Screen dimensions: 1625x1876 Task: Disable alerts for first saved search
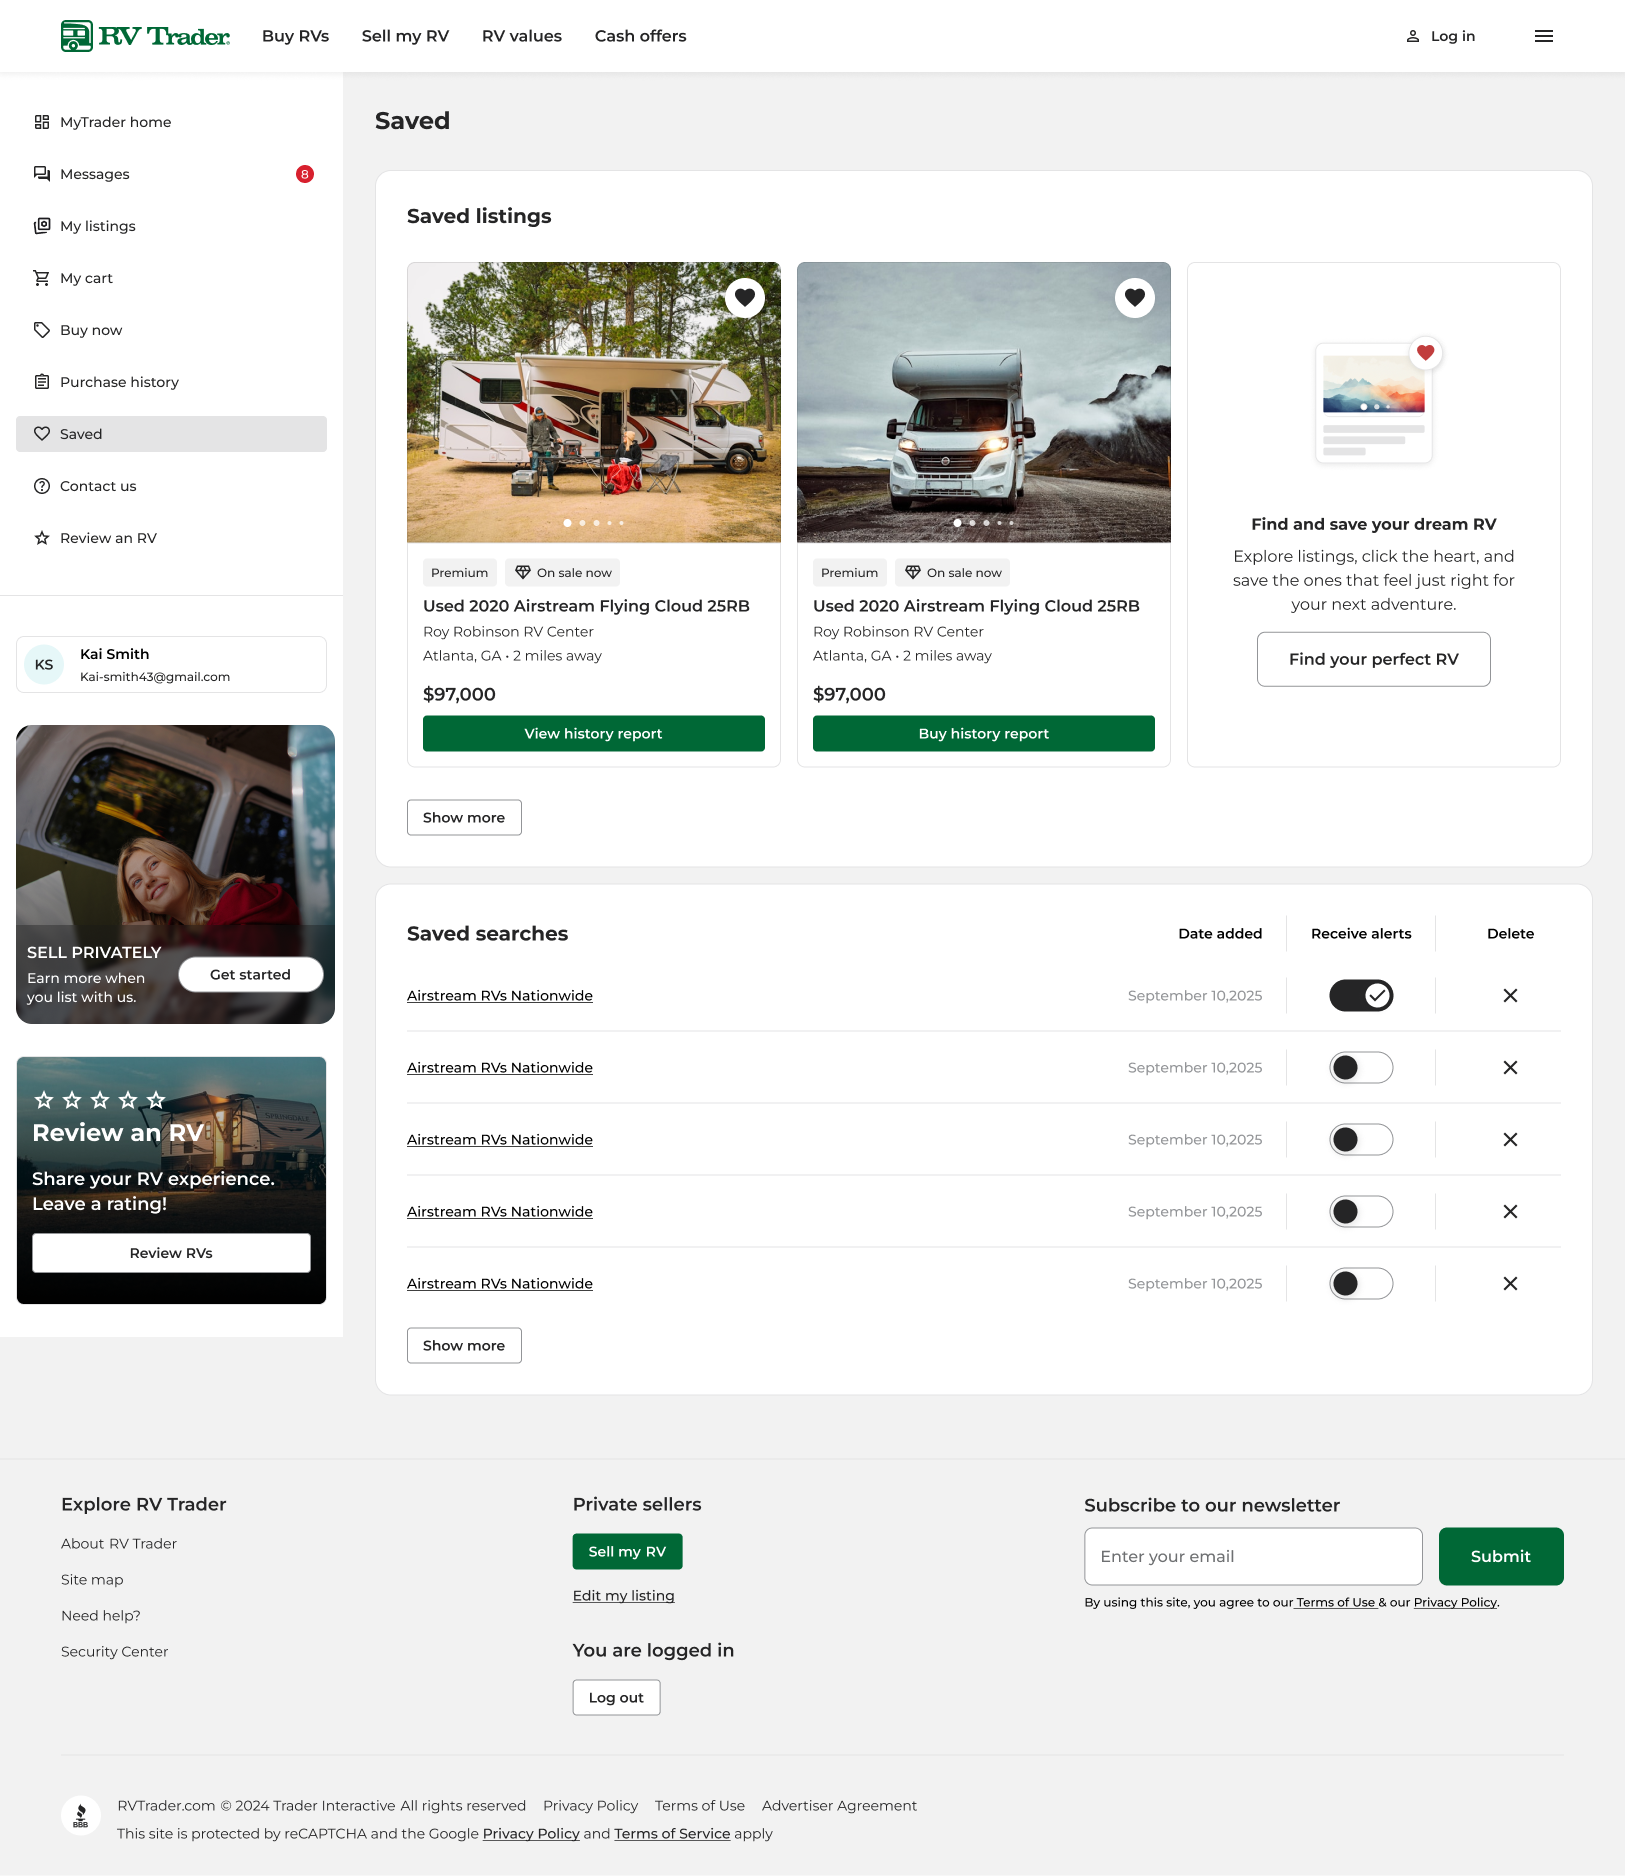tap(1361, 996)
